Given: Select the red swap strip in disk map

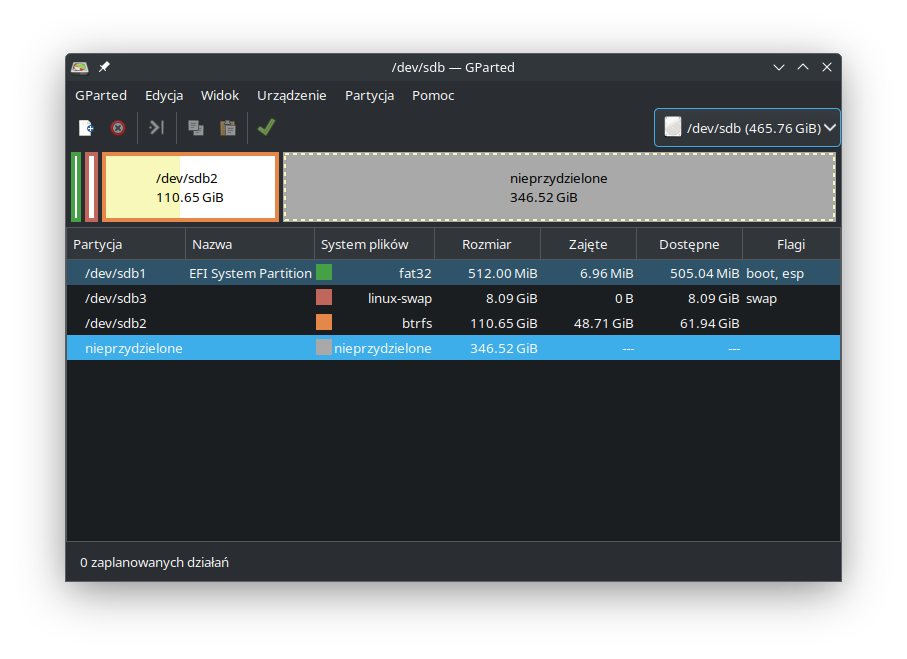Looking at the screenshot, I should 91,187.
